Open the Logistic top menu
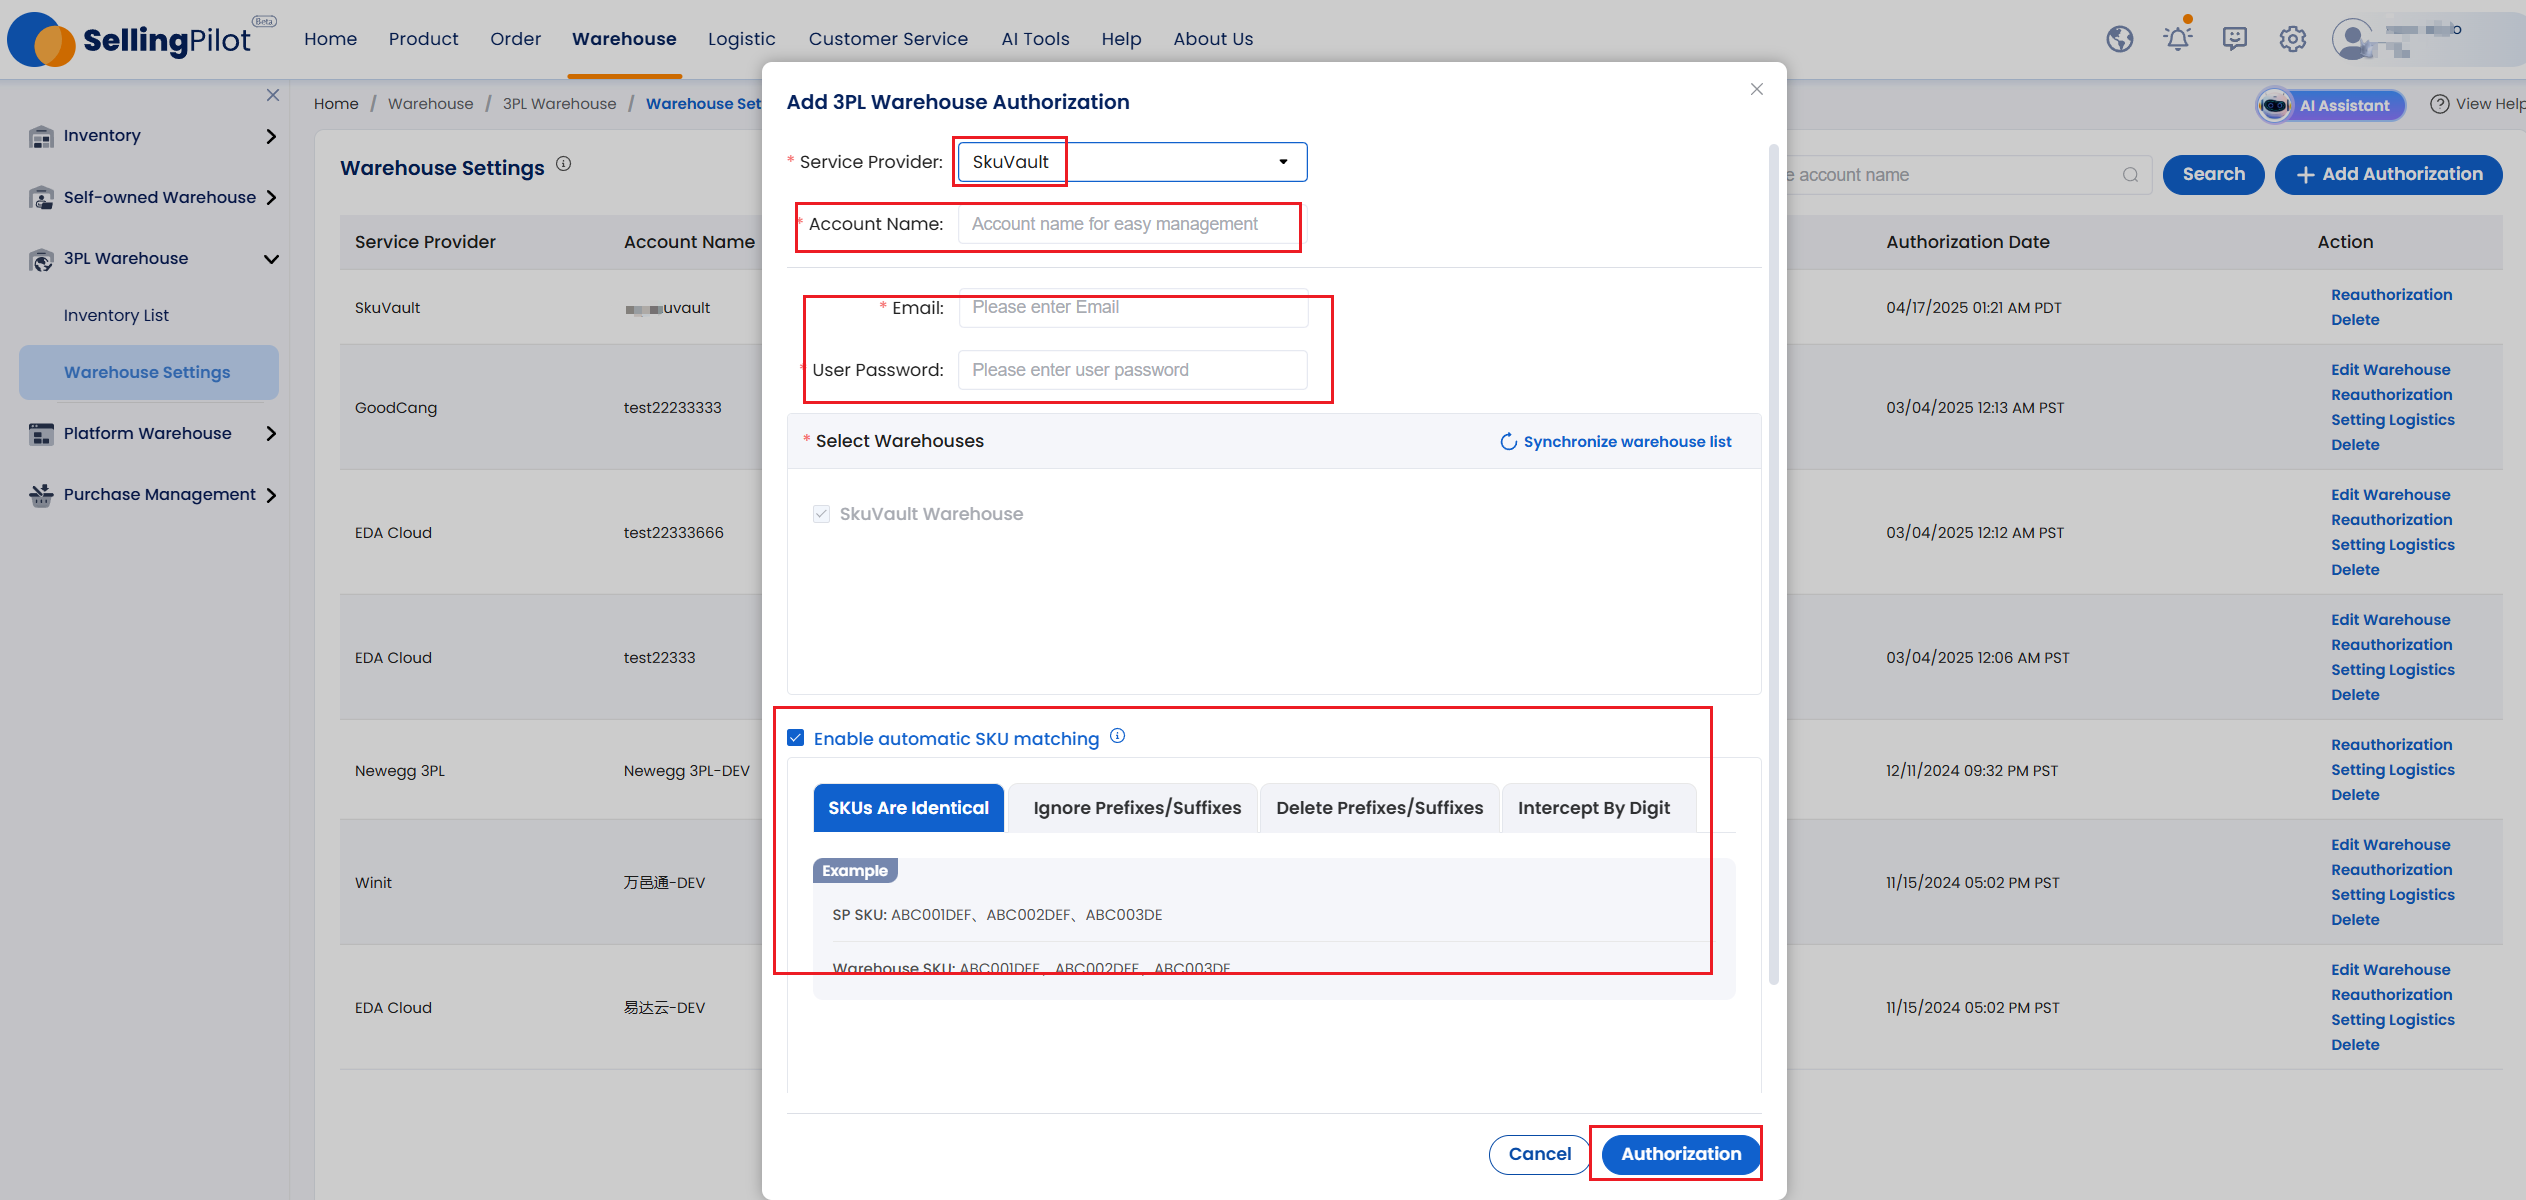The image size is (2526, 1200). [x=741, y=39]
